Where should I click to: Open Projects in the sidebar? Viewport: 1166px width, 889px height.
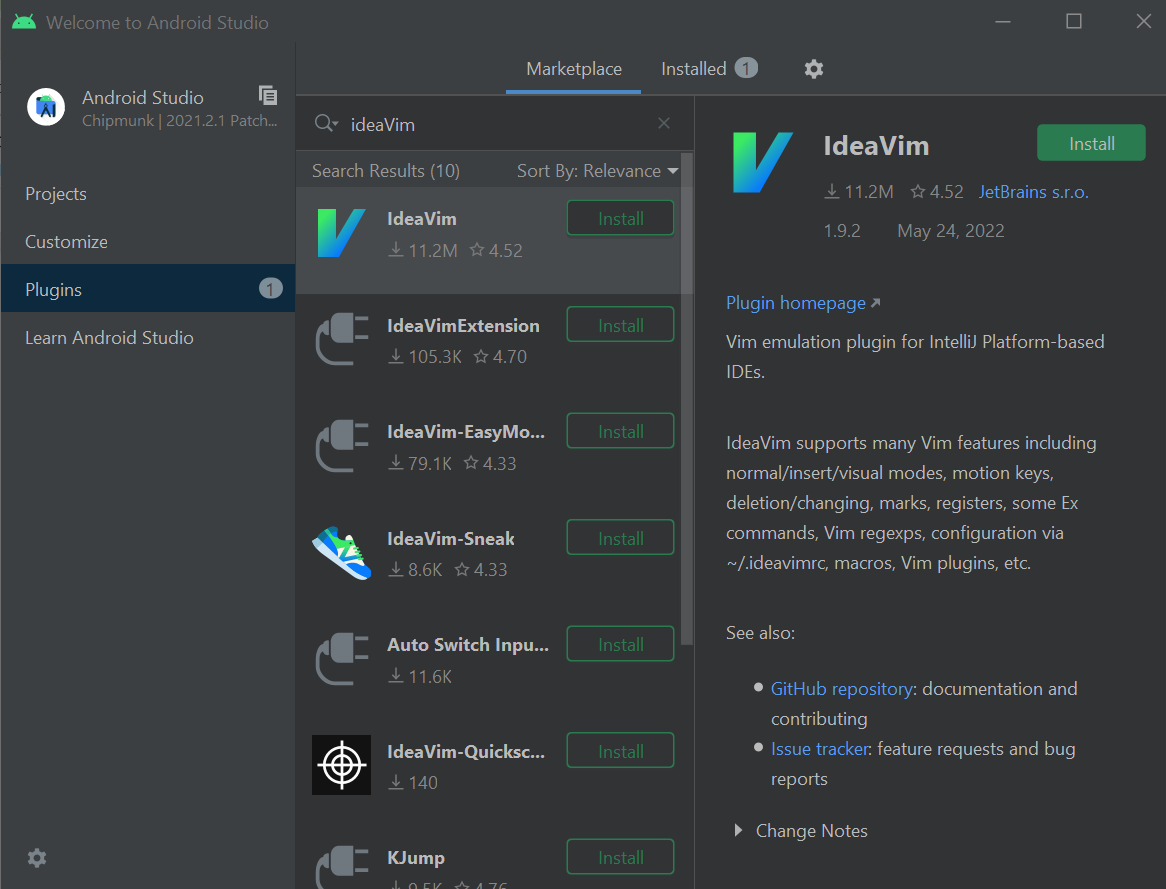(x=56, y=194)
